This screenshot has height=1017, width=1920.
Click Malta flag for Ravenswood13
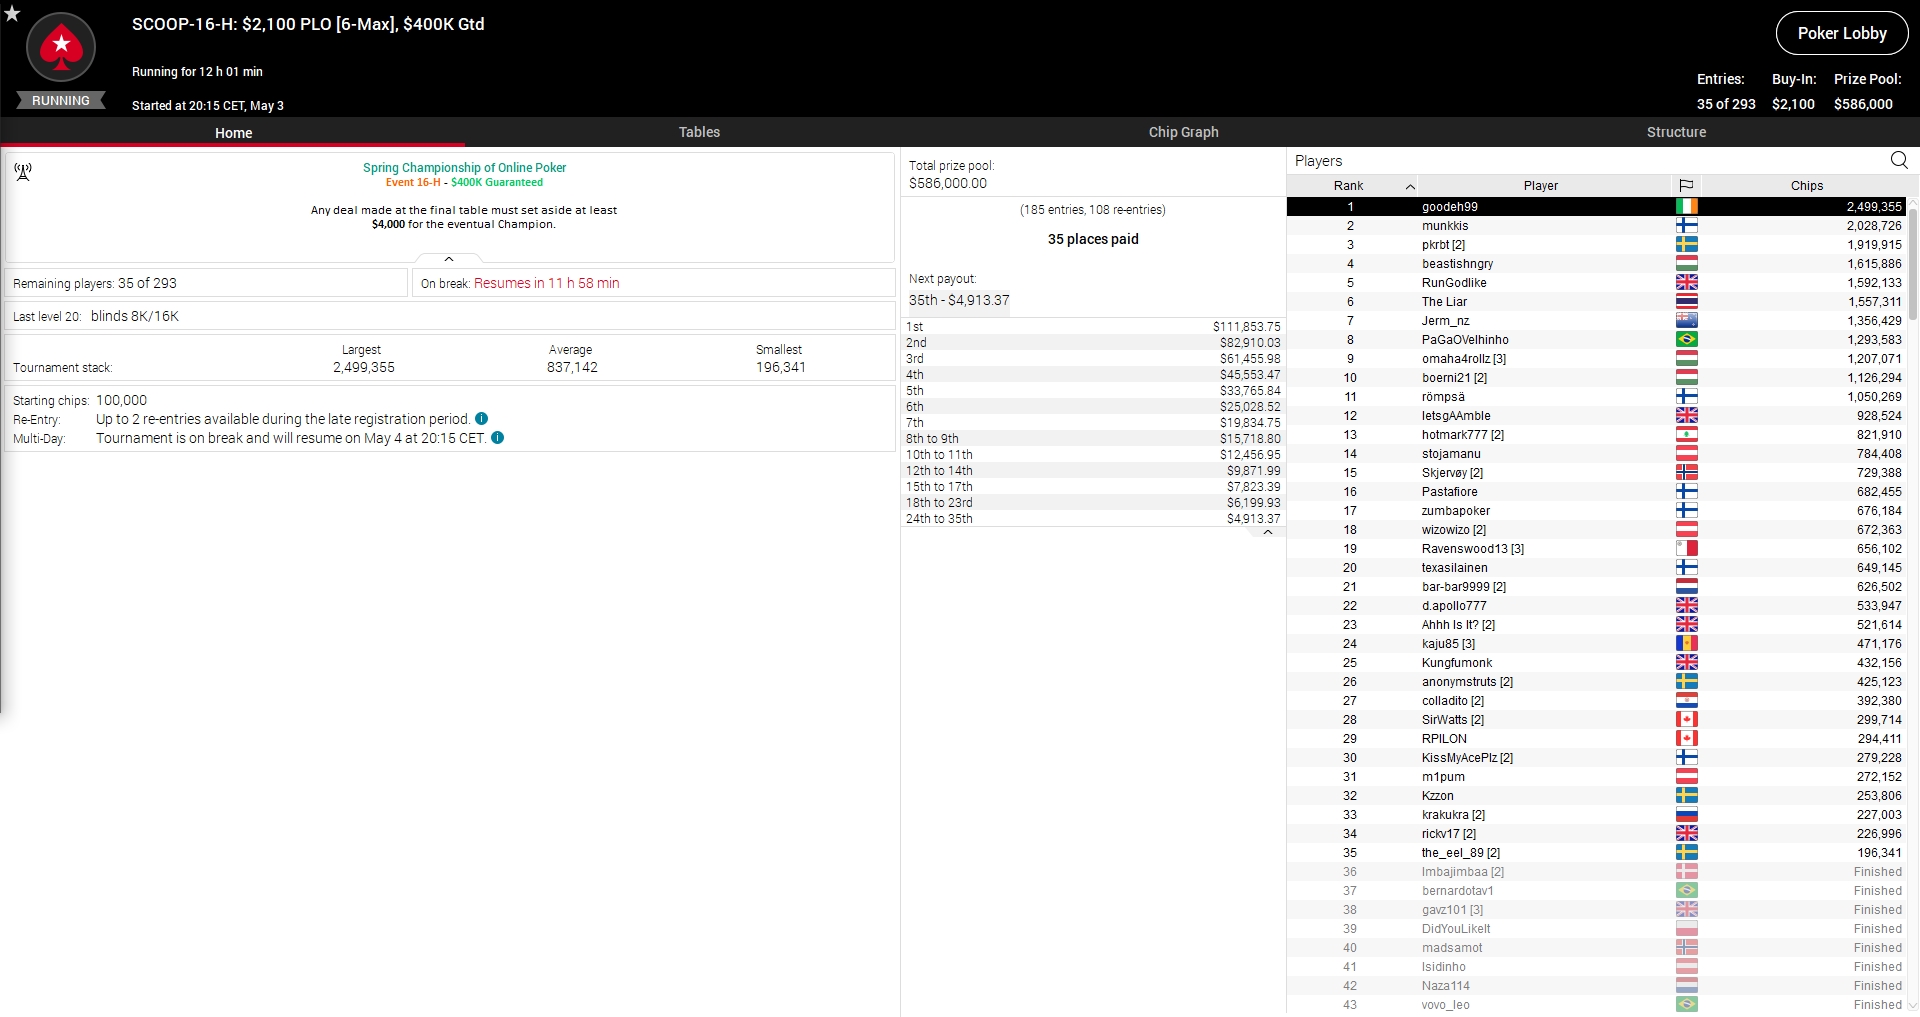tap(1687, 549)
